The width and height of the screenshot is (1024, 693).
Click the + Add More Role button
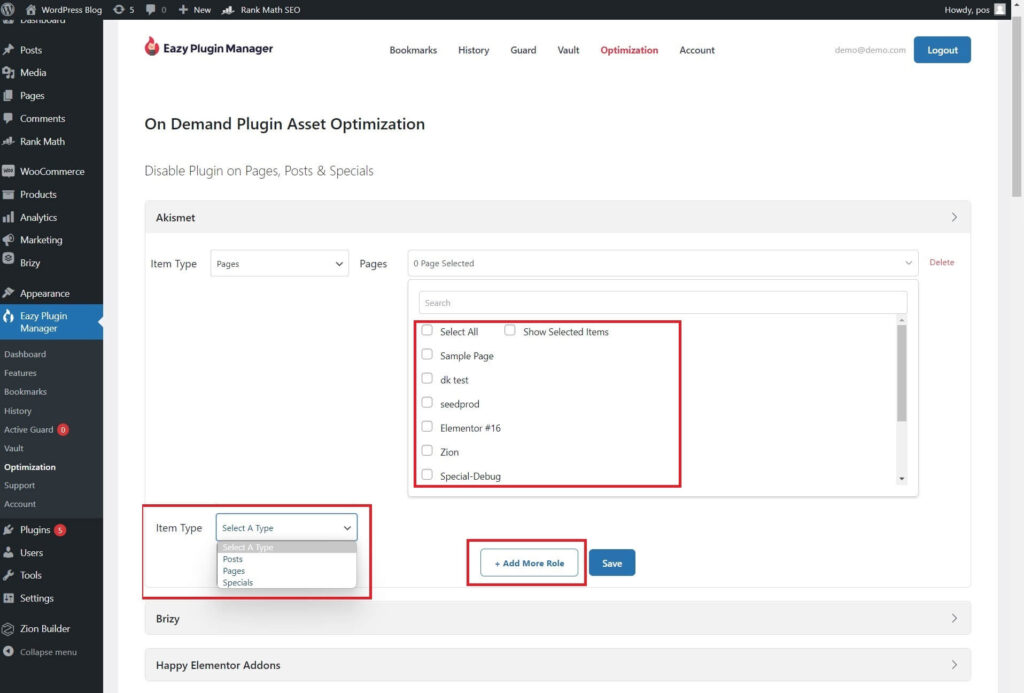point(529,563)
